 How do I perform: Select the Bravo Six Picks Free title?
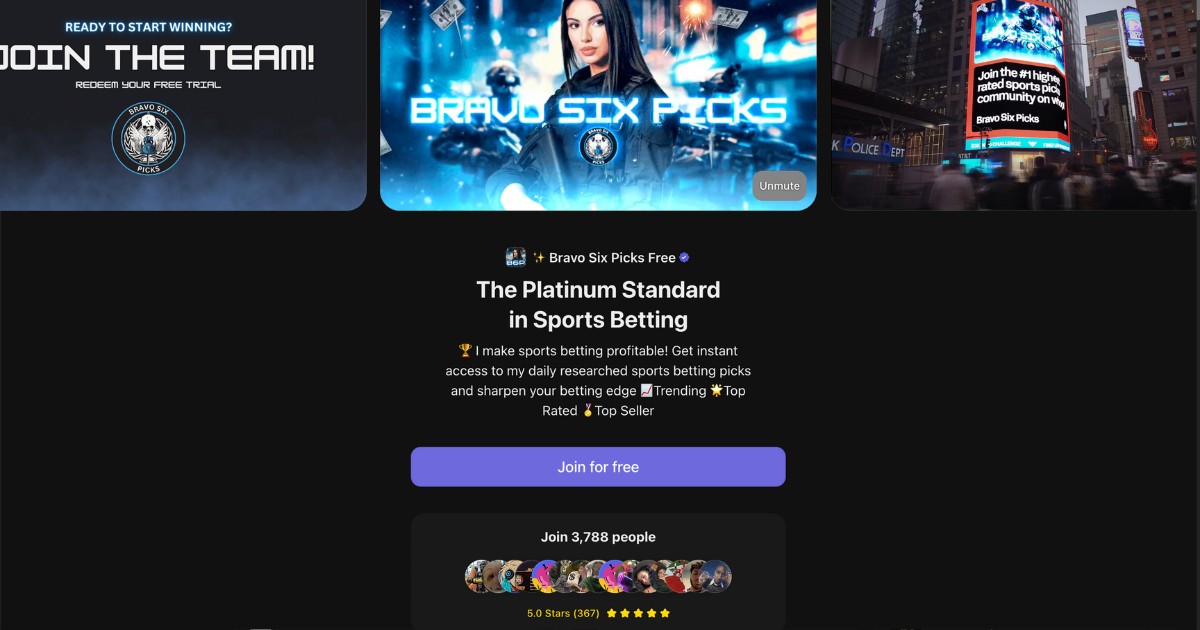[612, 257]
